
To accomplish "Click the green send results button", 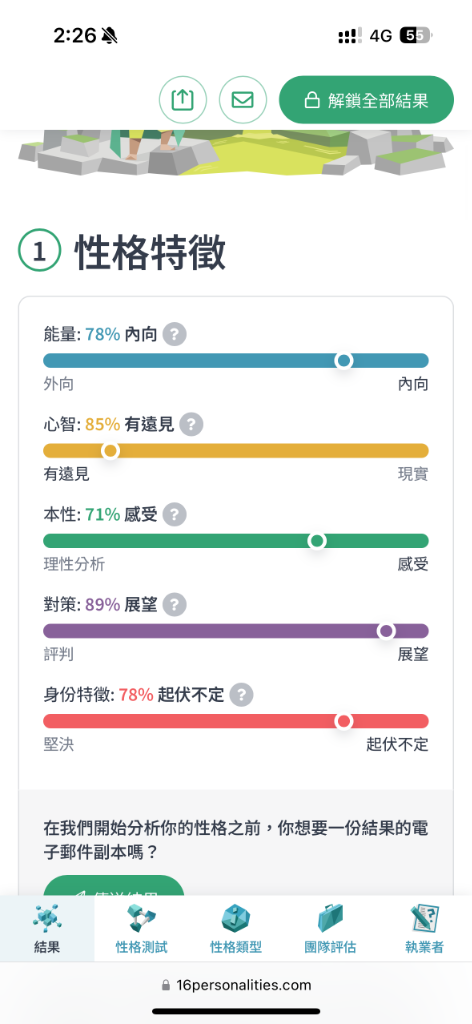I will pos(114,885).
